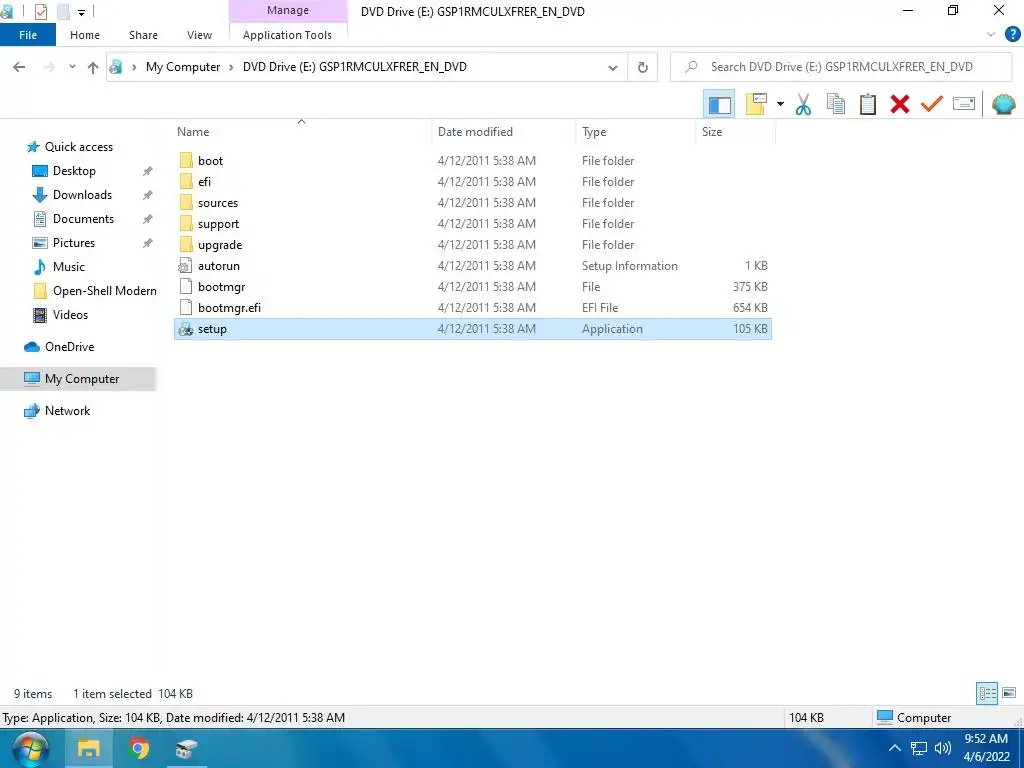Open the recent locations dropdown
Viewport: 1024px width, 768px height.
click(x=72, y=67)
